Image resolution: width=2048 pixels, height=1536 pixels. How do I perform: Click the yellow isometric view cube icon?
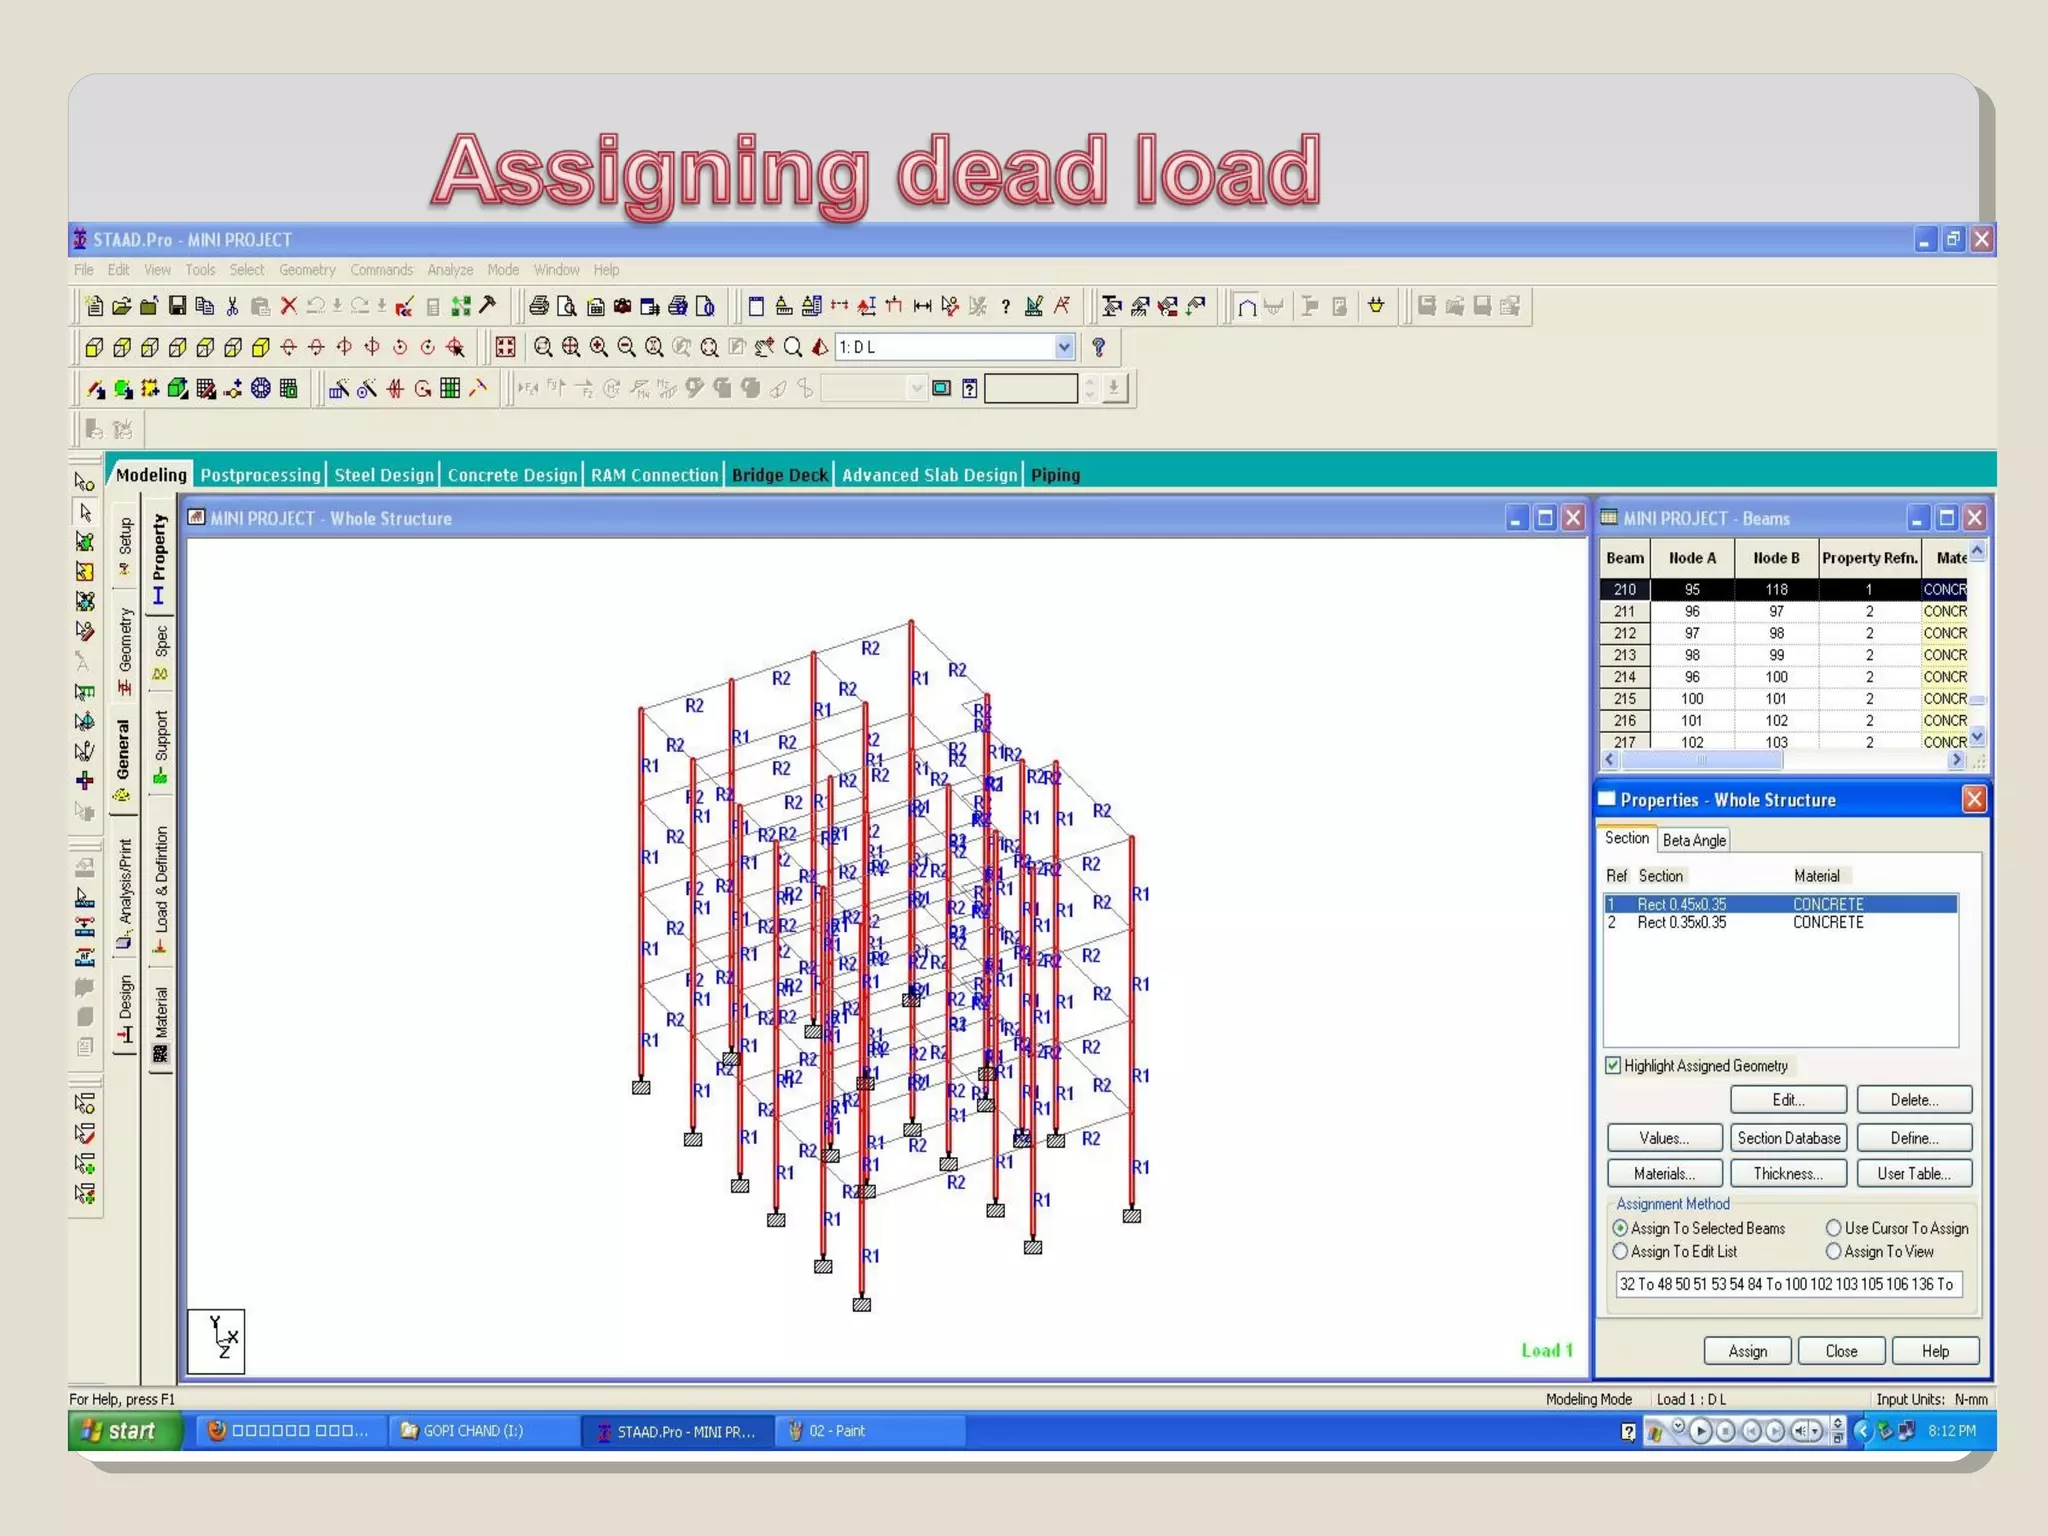click(x=260, y=347)
